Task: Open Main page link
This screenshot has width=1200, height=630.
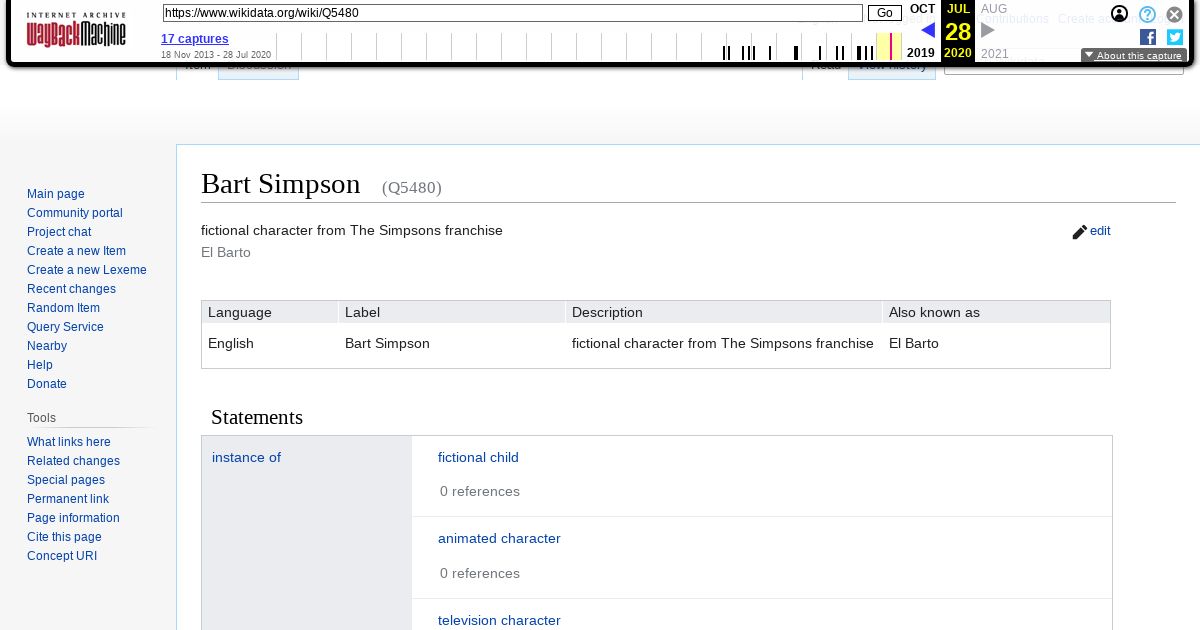Action: click(56, 194)
